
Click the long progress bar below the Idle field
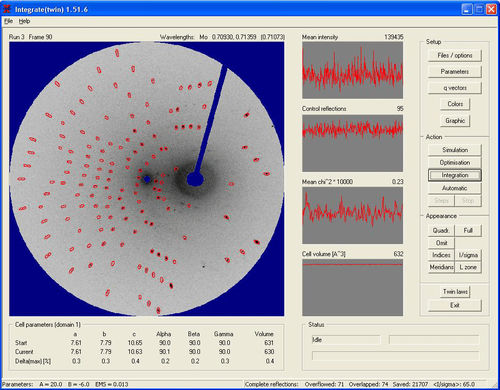pyautogui.click(x=395, y=355)
